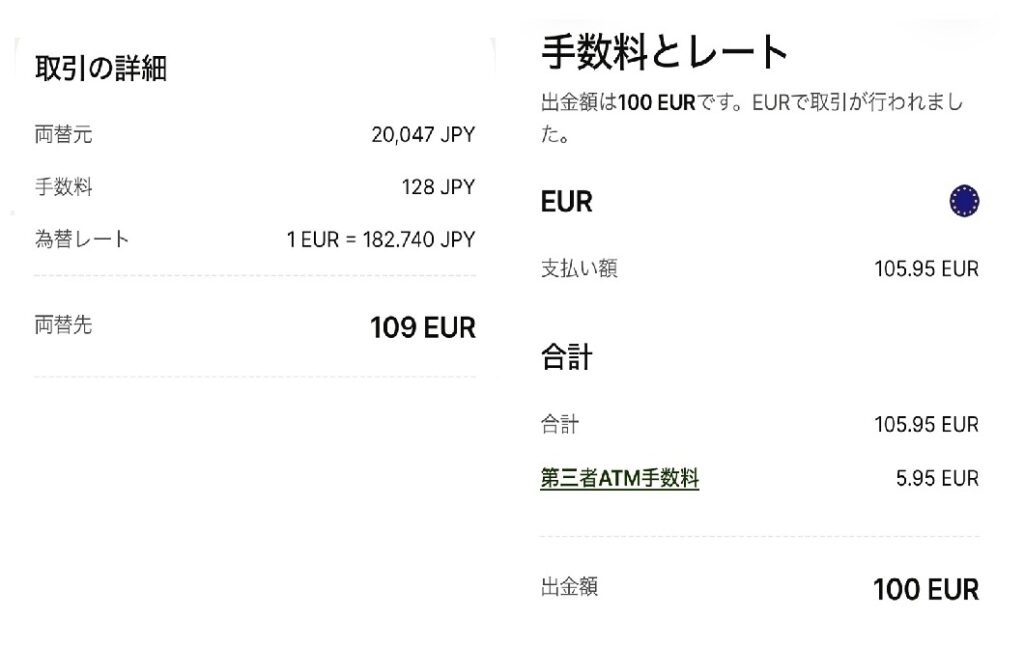Select the 5.95 EUR ATM fee amount
The height and width of the screenshot is (647, 1024).
point(937,479)
